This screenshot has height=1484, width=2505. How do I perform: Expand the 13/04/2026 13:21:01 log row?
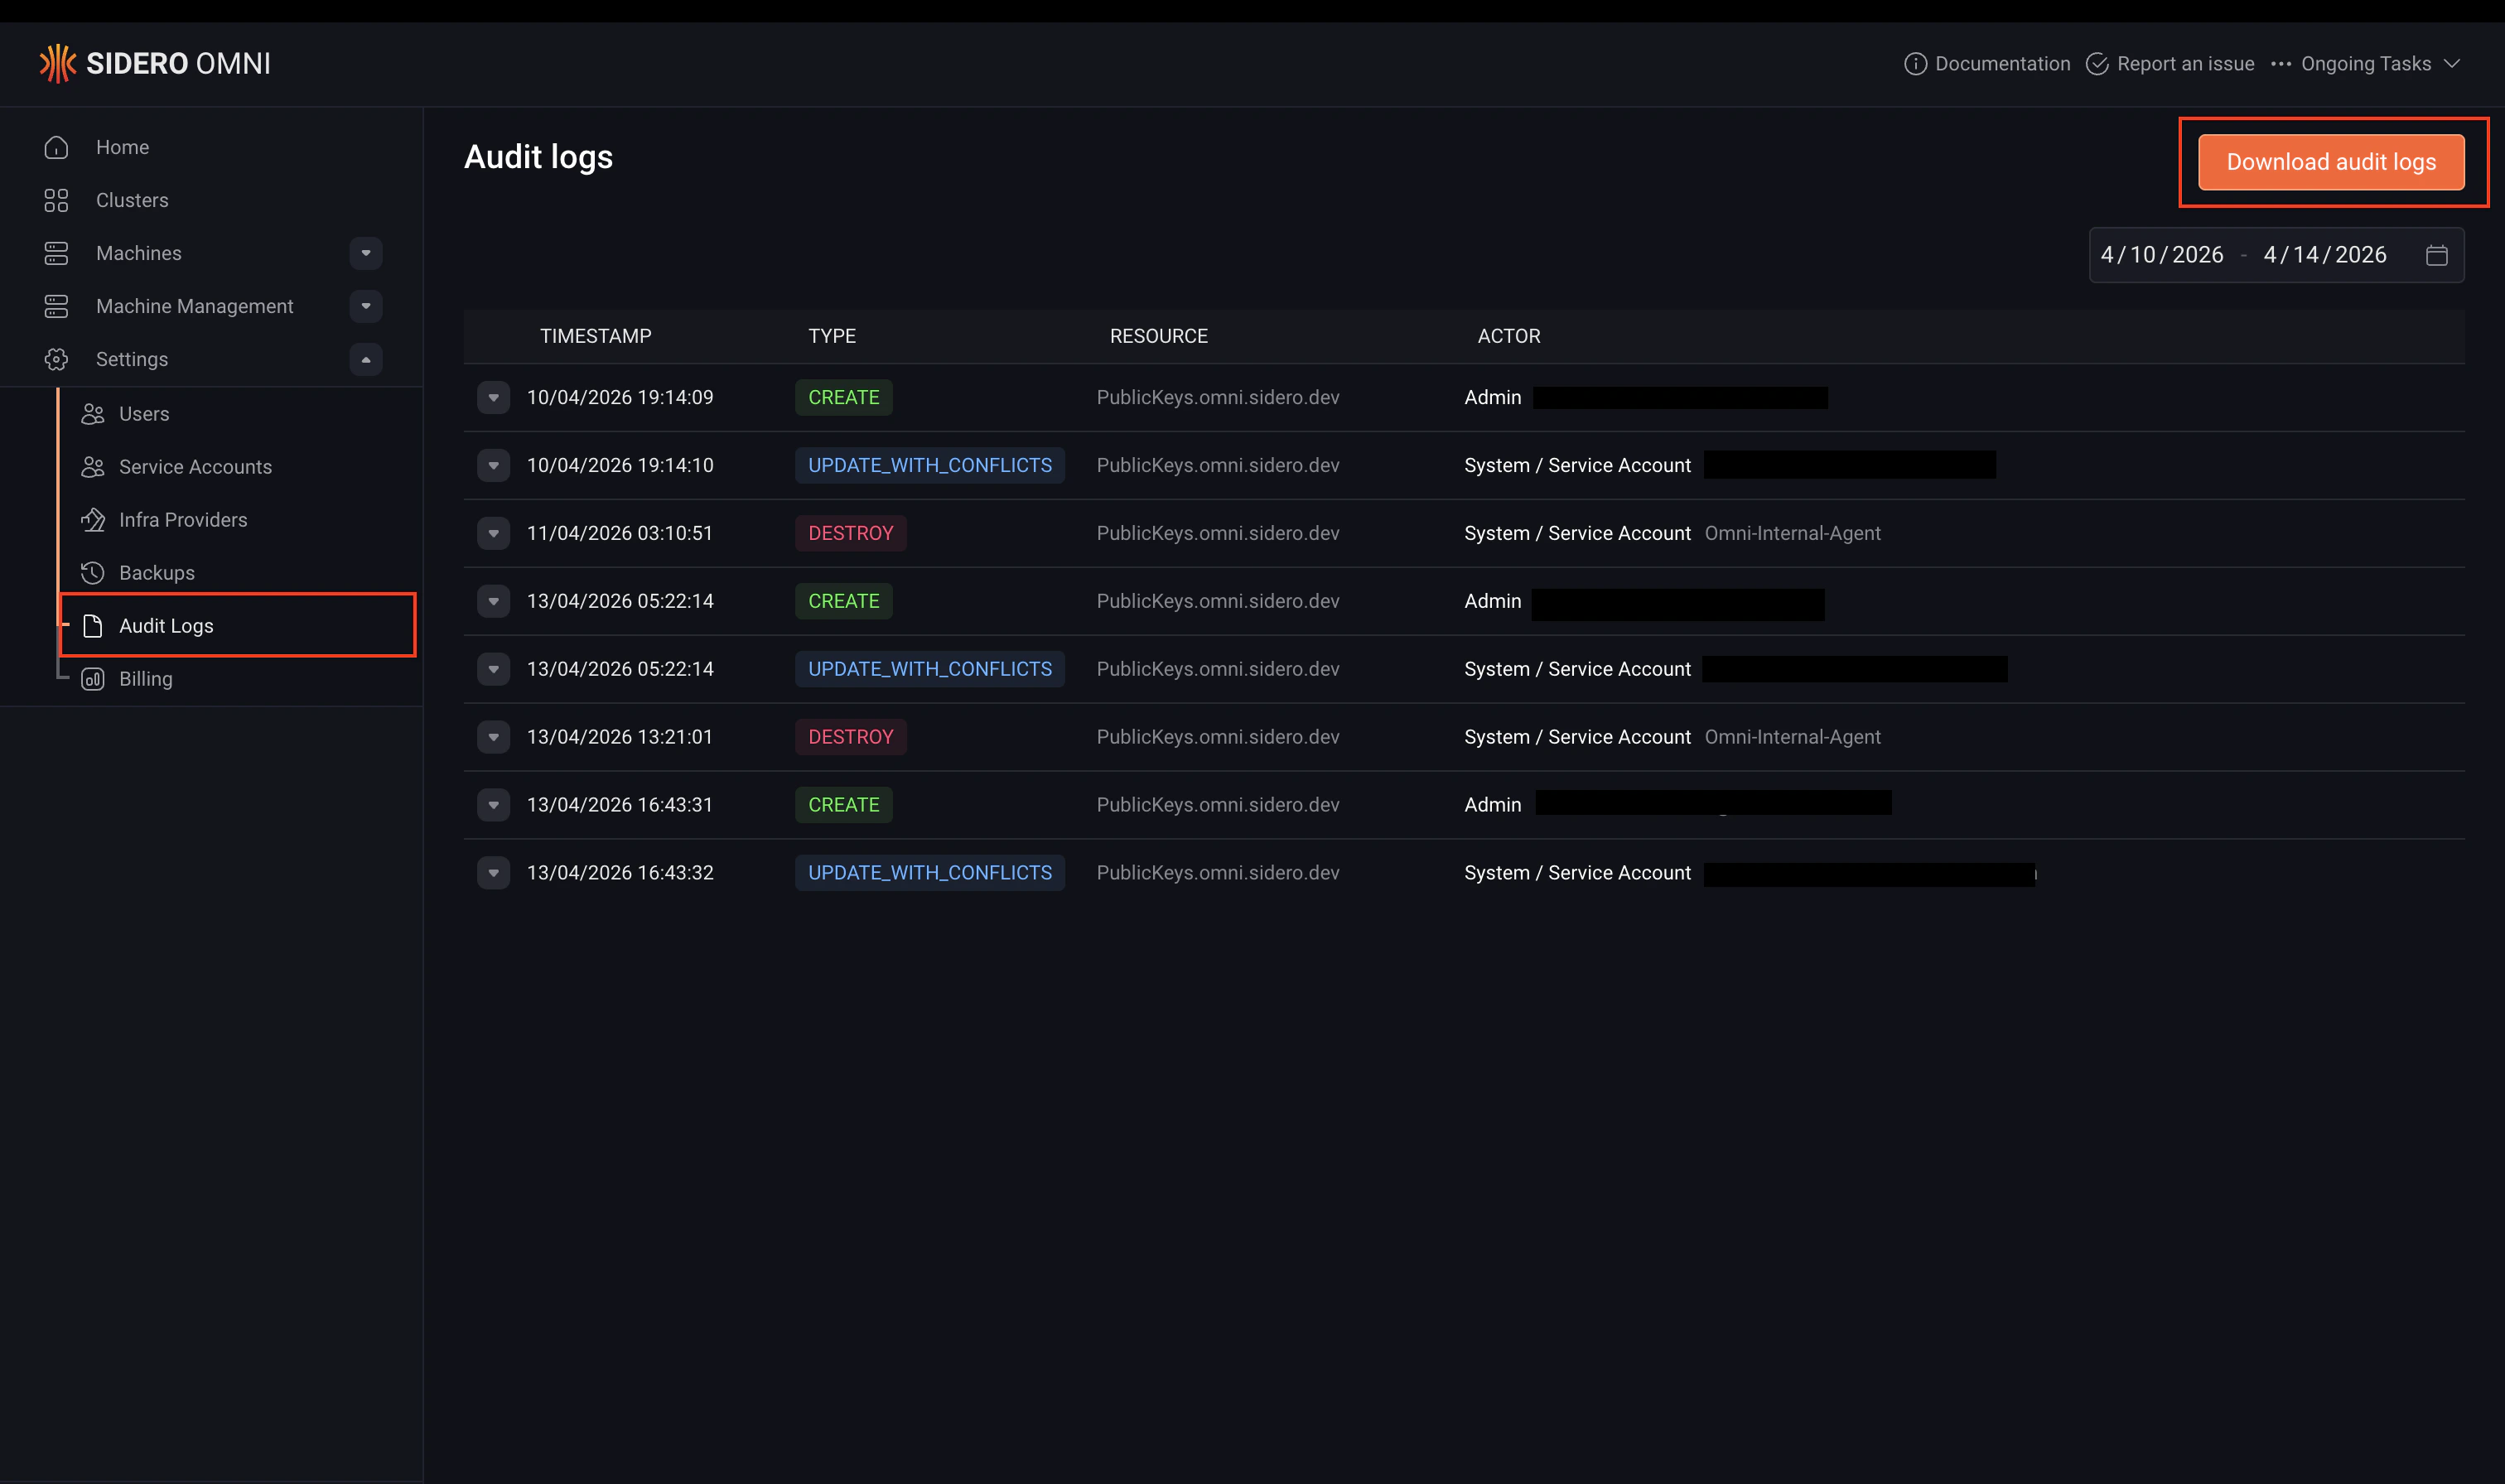(493, 737)
